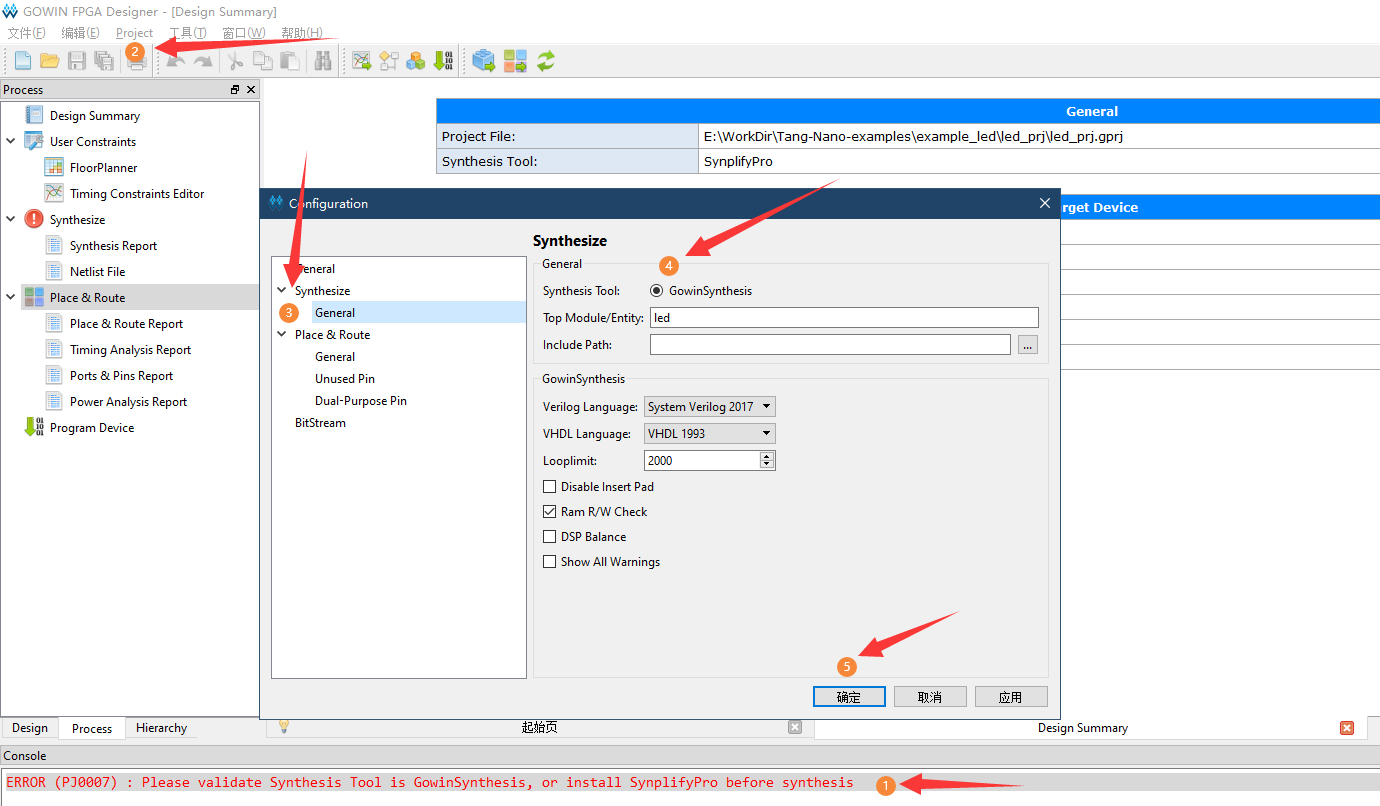Switch to the 起始页 tab
The height and width of the screenshot is (806, 1380).
(539, 728)
